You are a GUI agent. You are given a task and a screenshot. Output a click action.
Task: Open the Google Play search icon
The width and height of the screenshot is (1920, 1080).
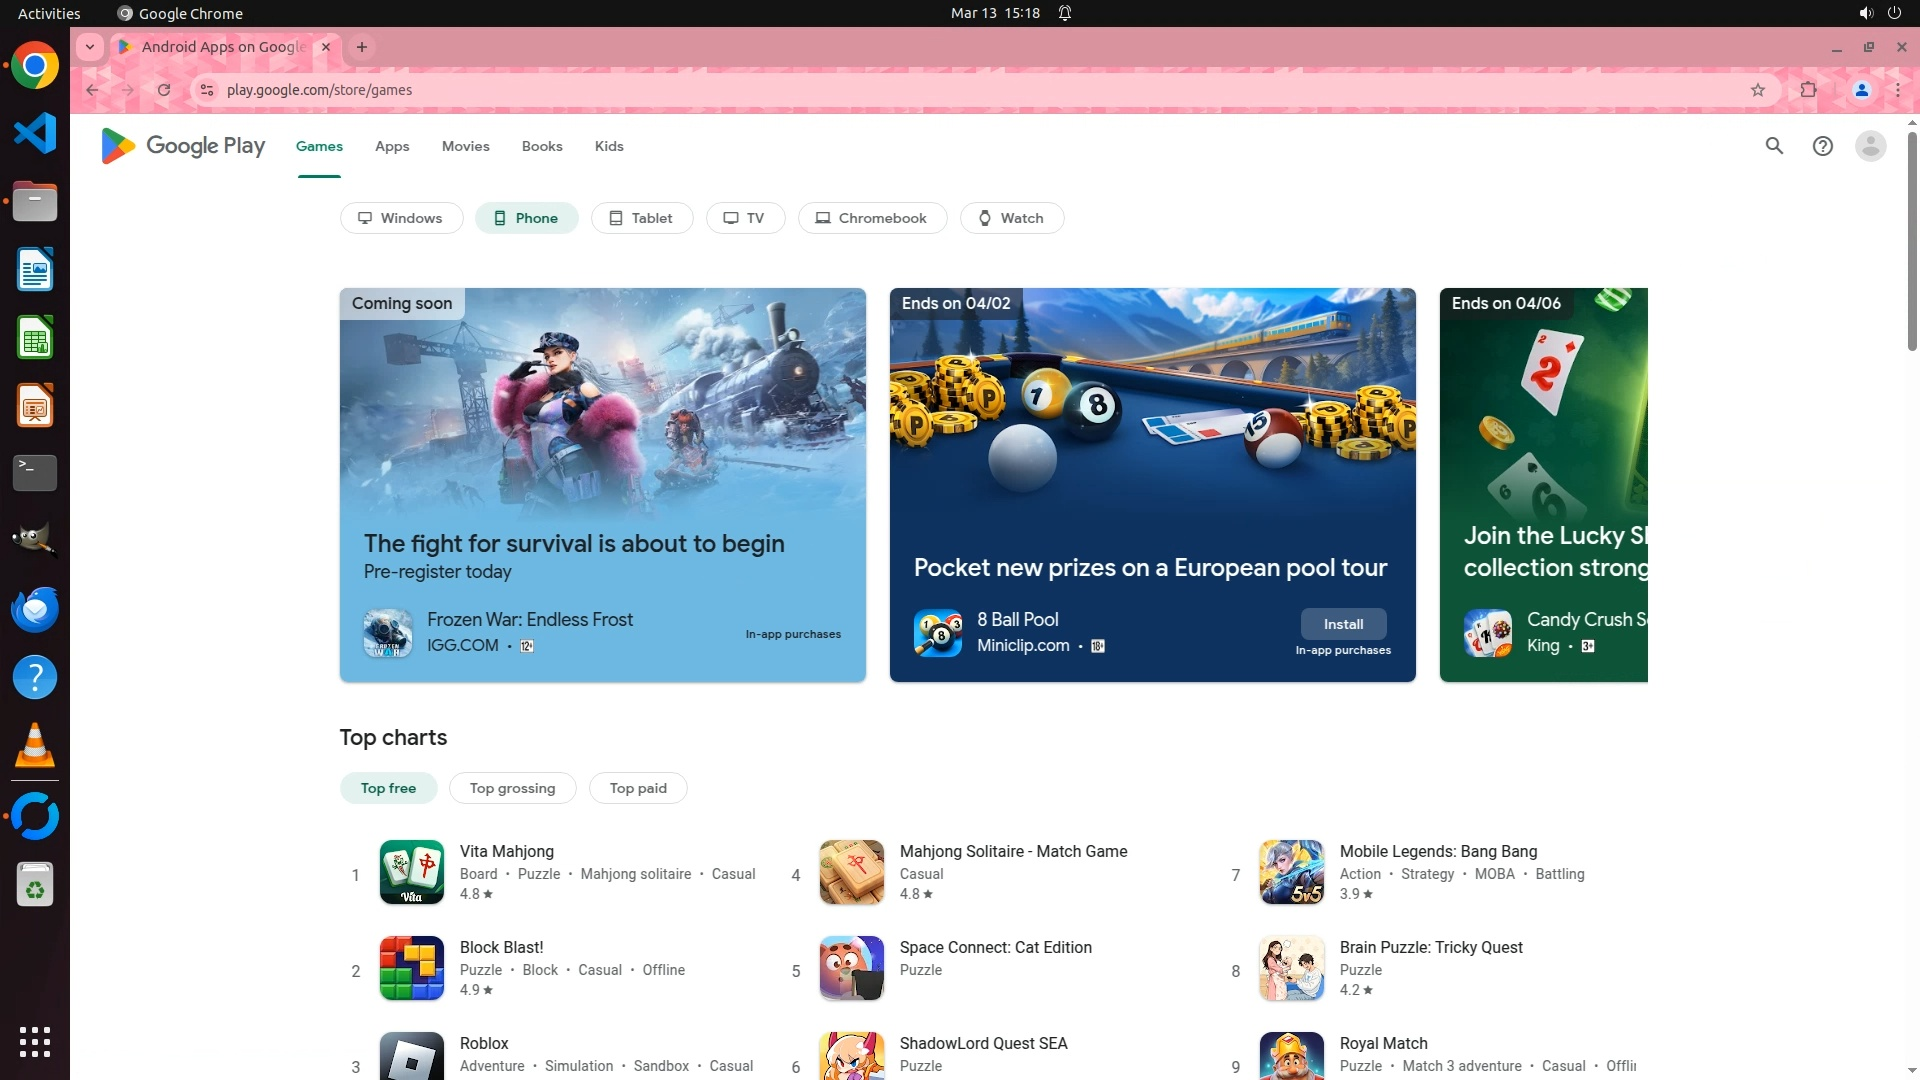point(1774,146)
